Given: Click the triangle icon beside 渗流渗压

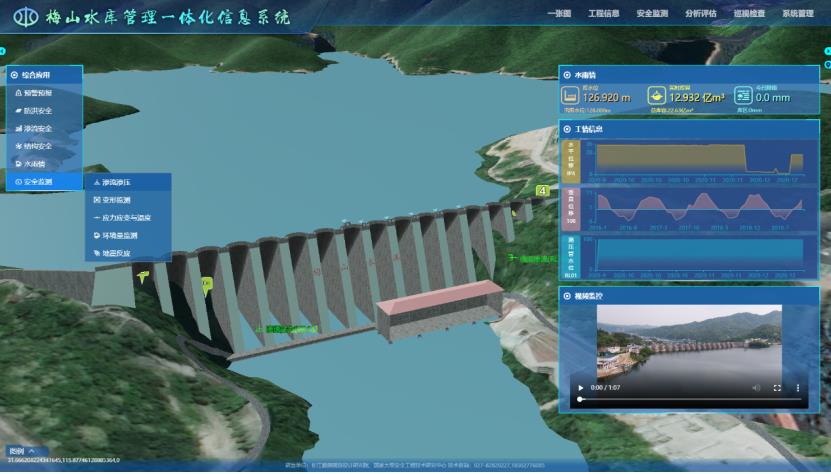Looking at the screenshot, I should [96, 182].
